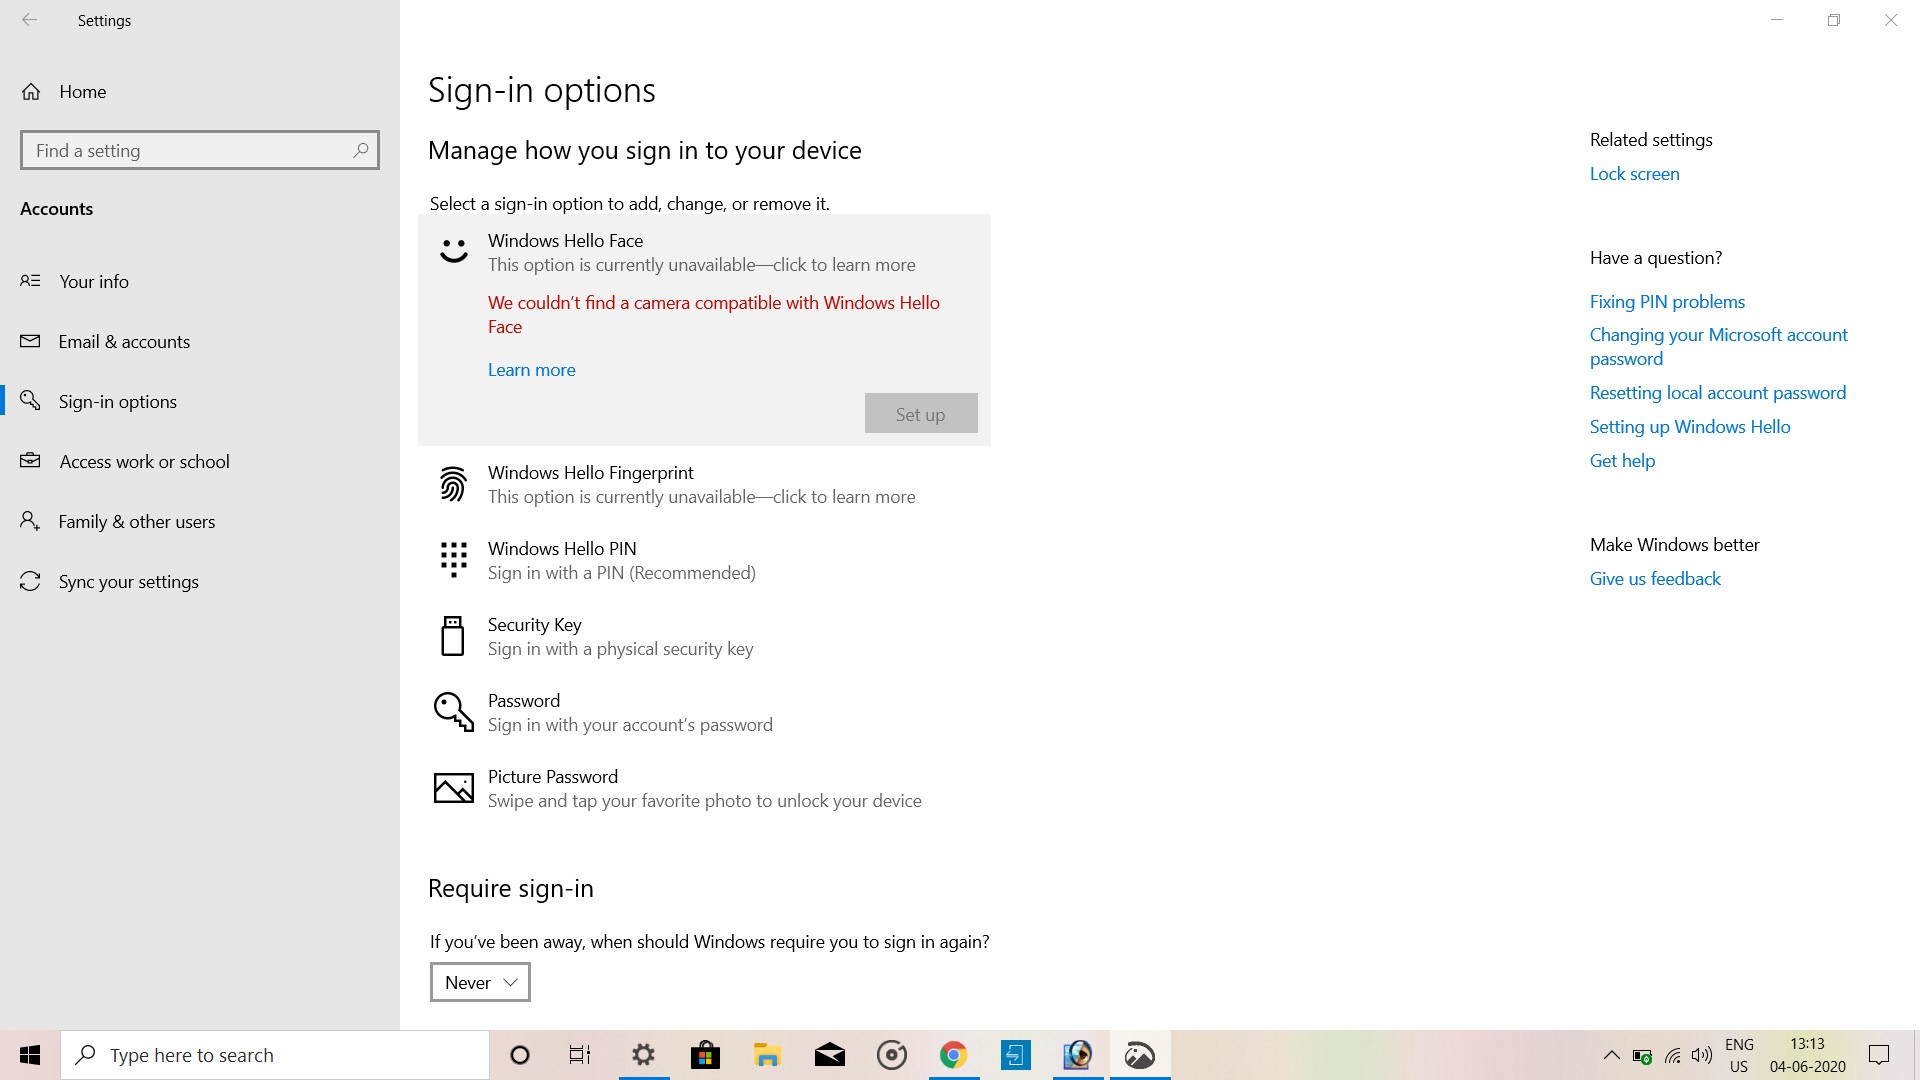
Task: Open the blue square app icon on taskbar
Action: (1015, 1055)
